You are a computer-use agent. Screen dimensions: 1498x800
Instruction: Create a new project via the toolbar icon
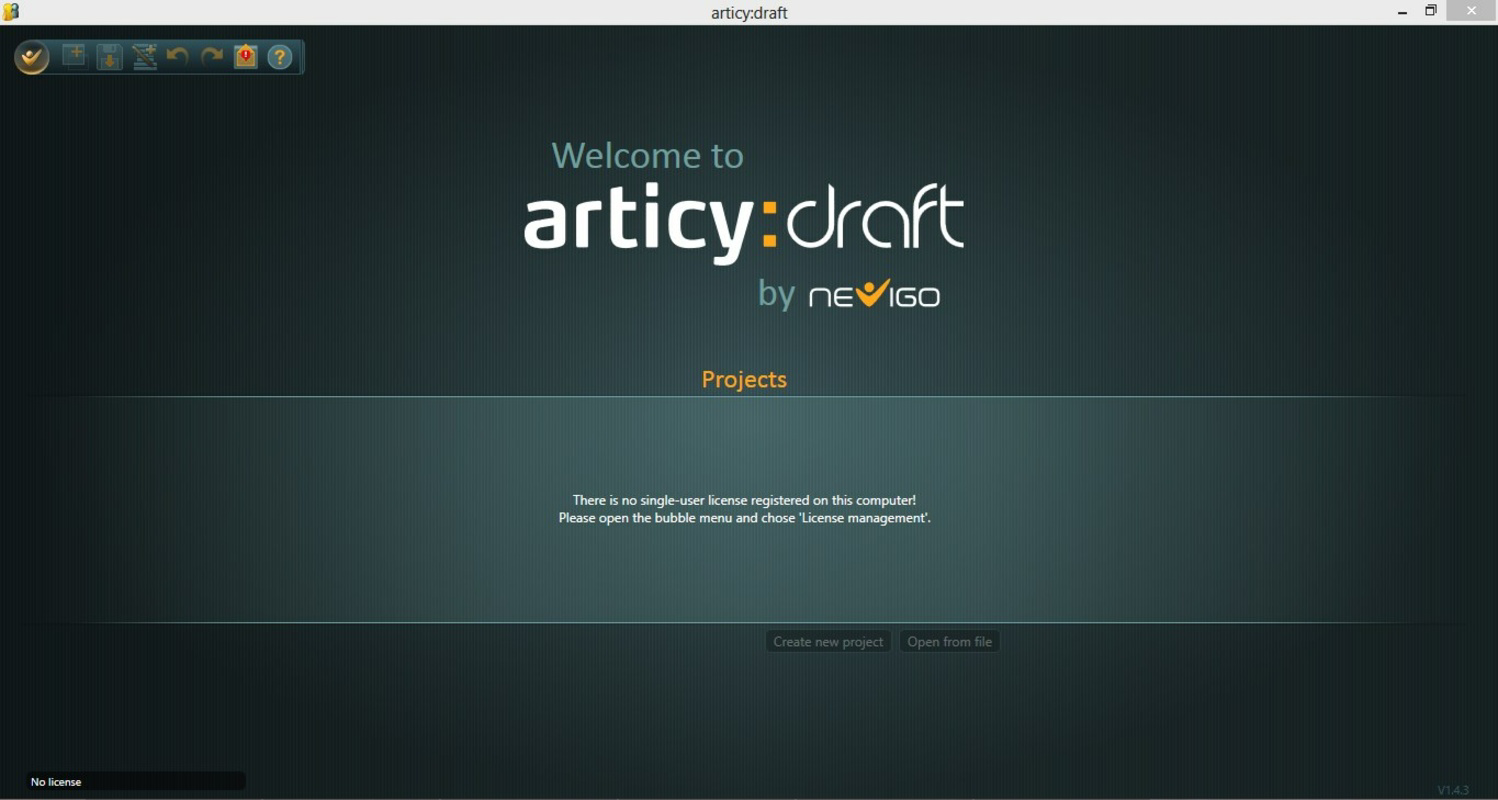pyautogui.click(x=73, y=55)
